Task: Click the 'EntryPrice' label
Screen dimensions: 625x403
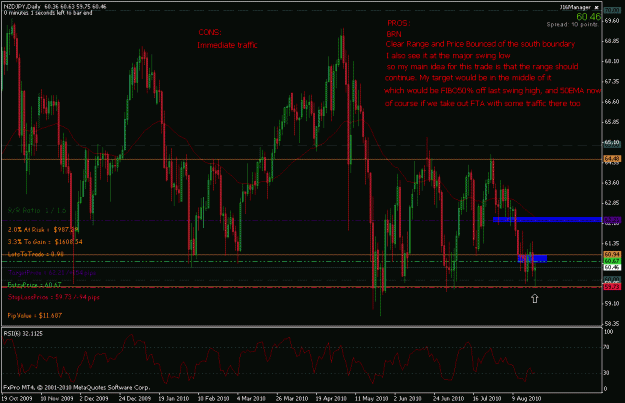Action: [x=34, y=285]
